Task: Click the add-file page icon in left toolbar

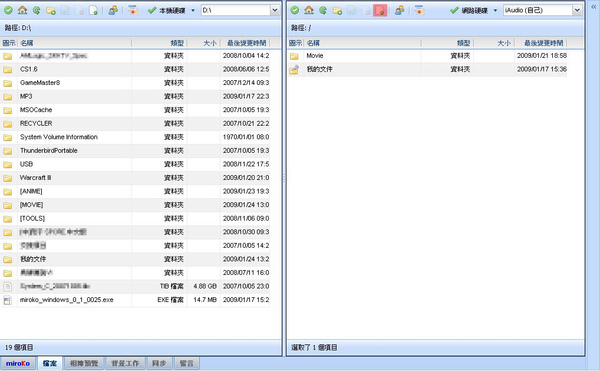Action: pyautogui.click(x=93, y=10)
